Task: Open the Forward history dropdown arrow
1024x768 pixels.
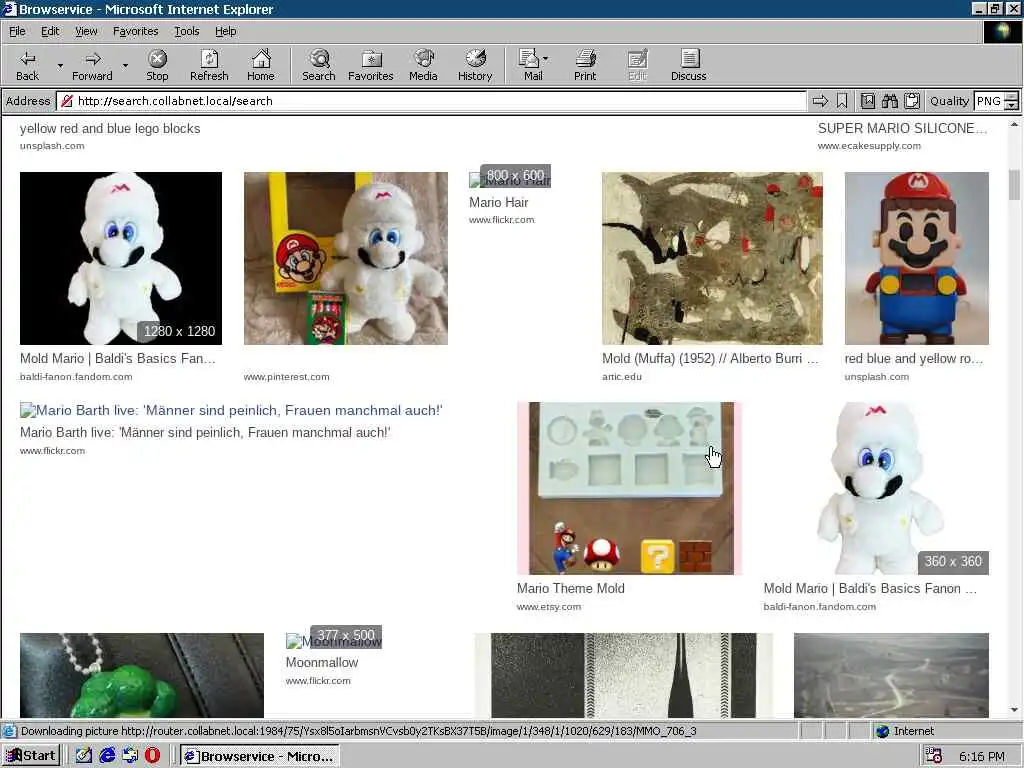Action: (125, 65)
